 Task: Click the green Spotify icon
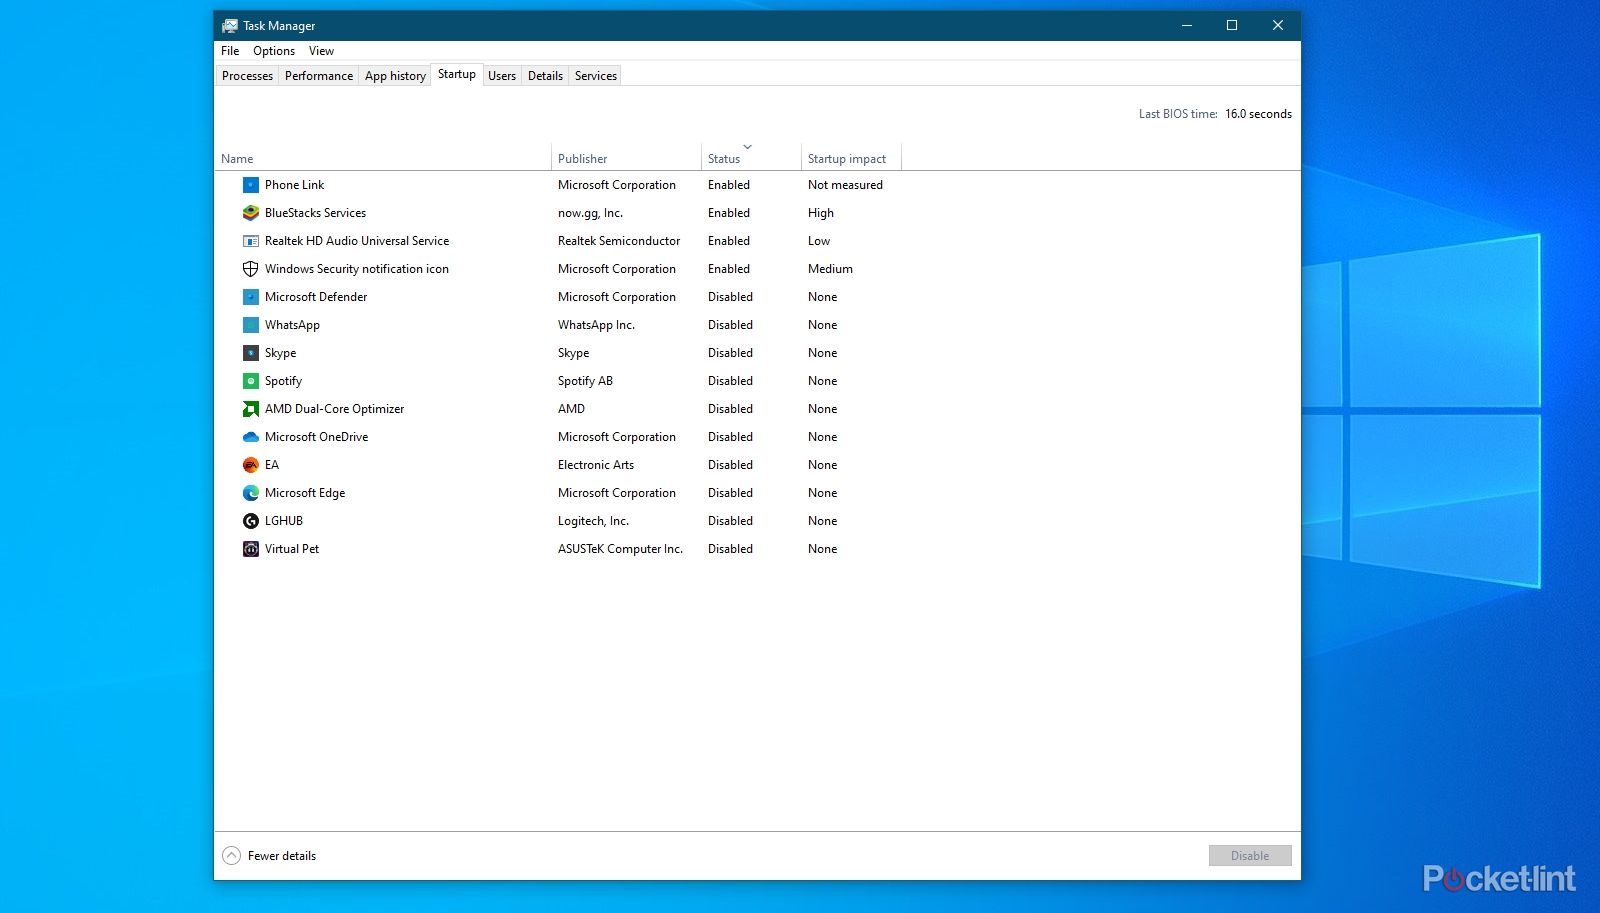click(x=251, y=381)
